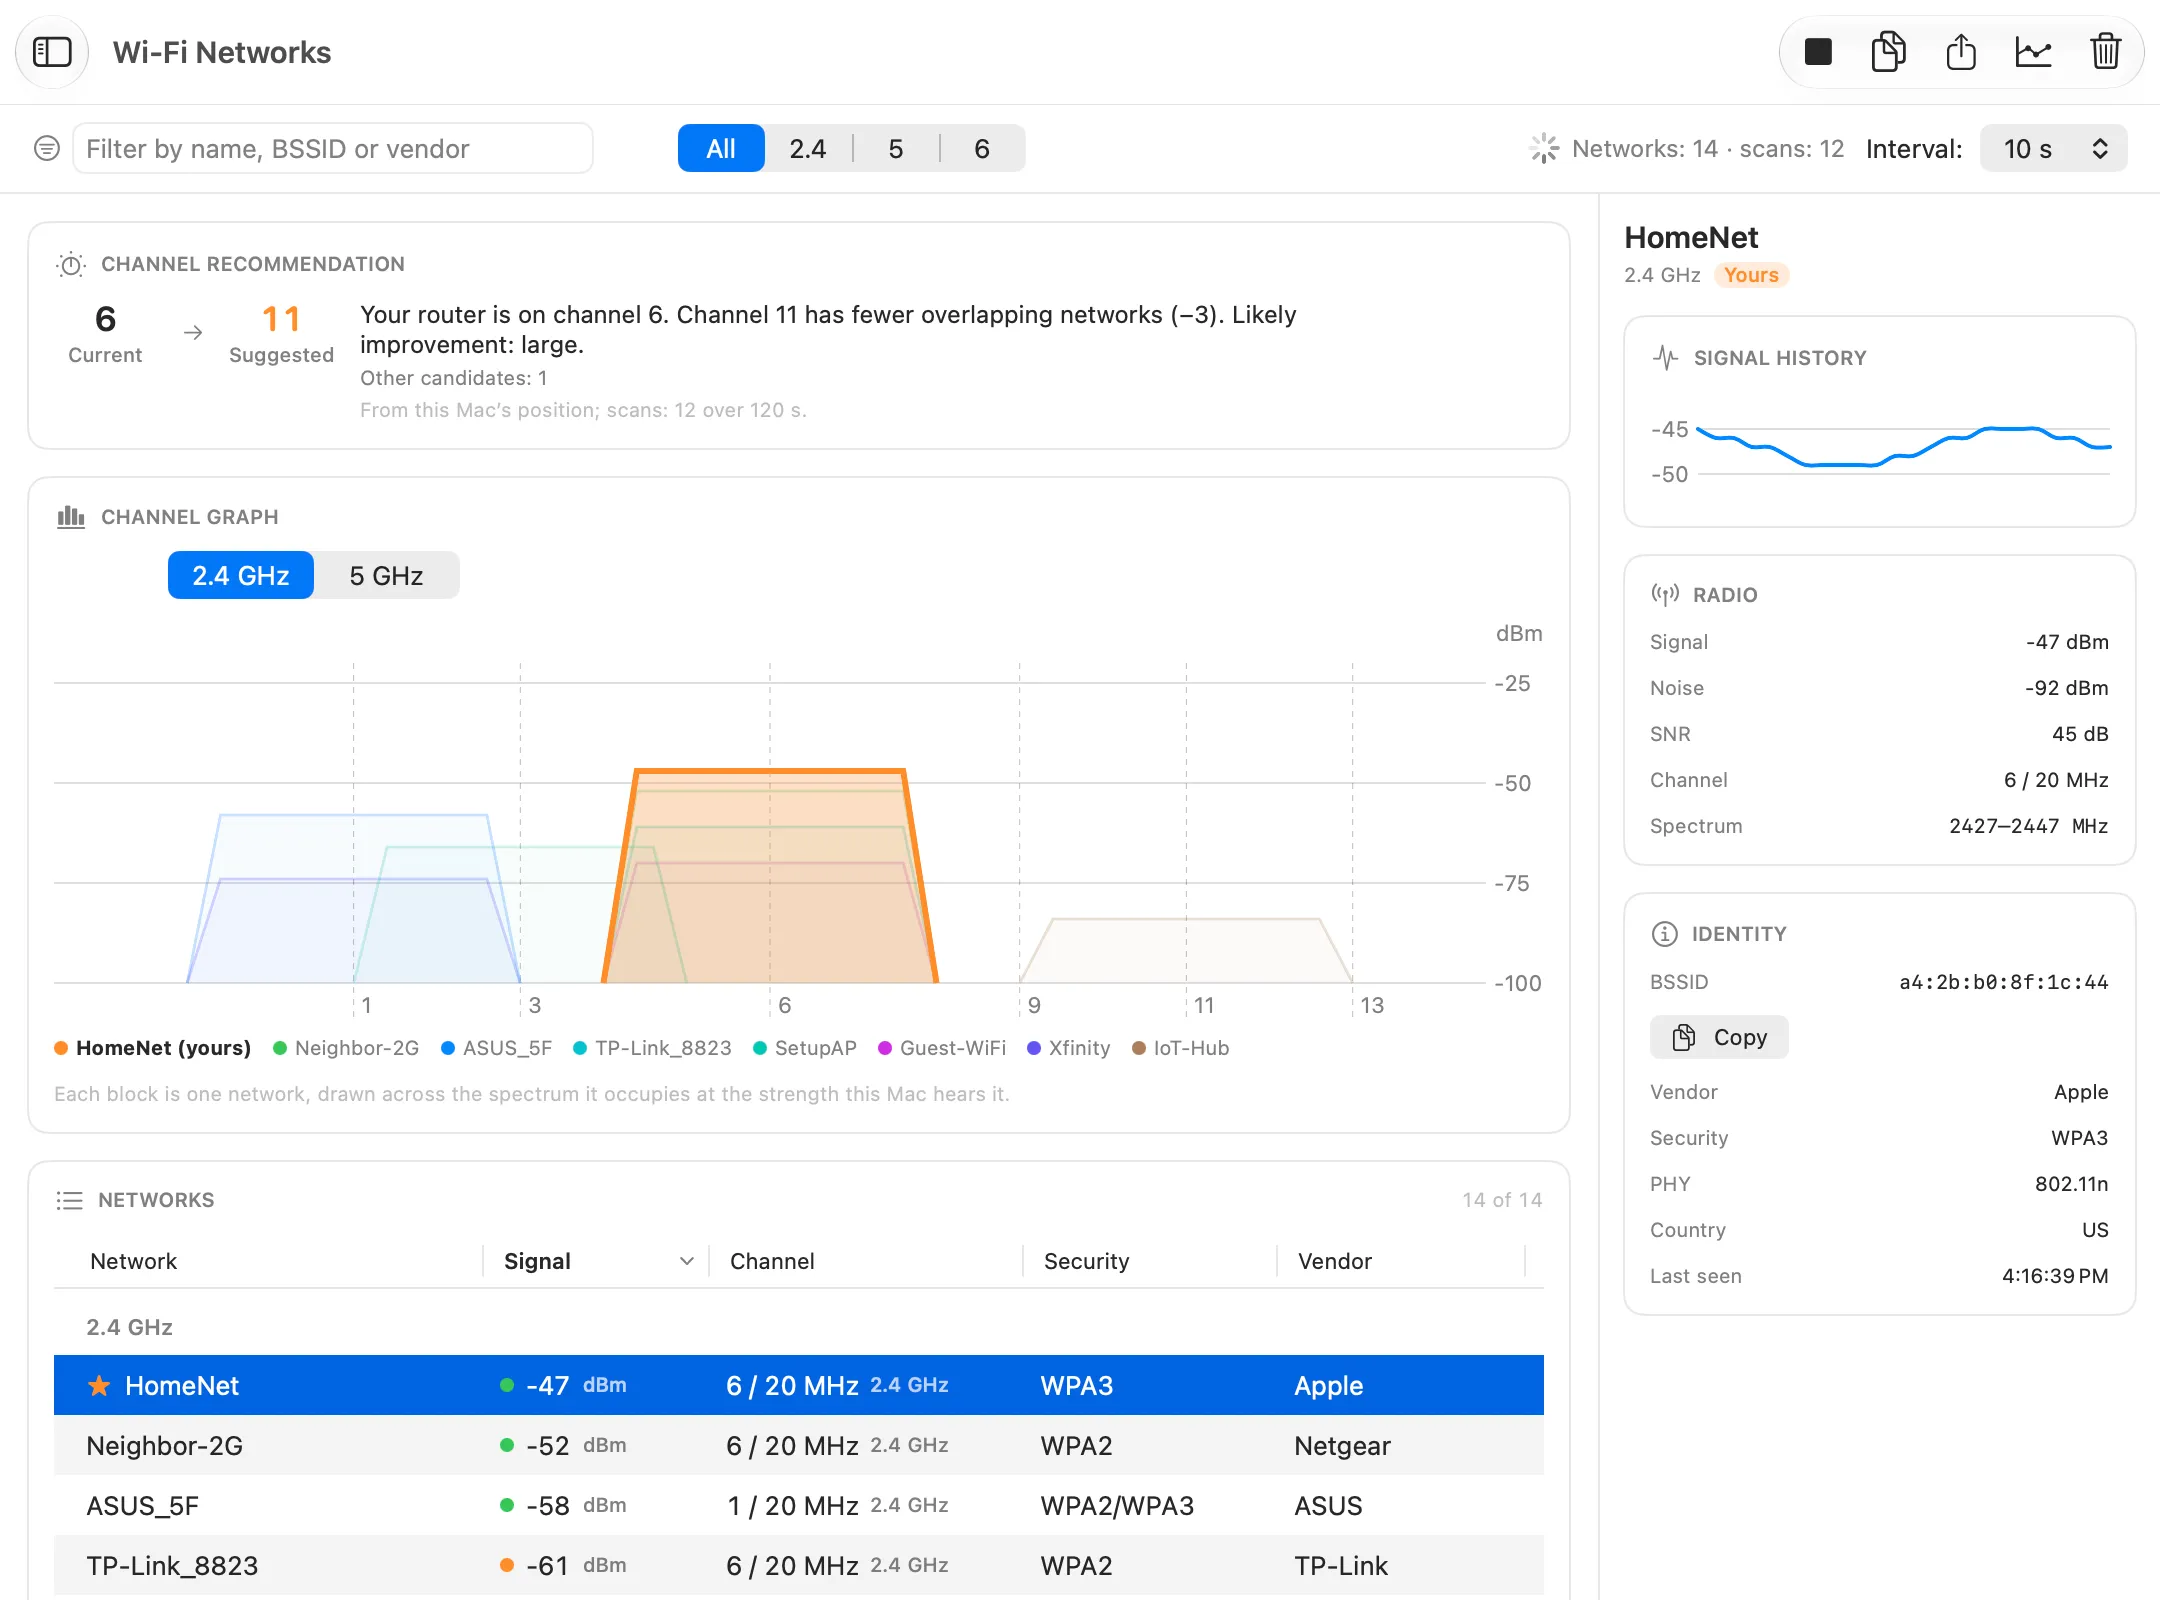
Task: Click the Channel Graph bars icon
Action: tap(70, 517)
